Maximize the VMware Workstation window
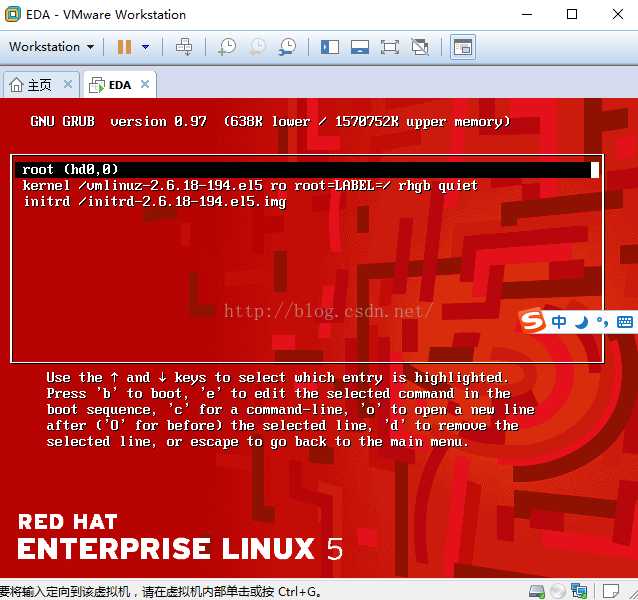Image resolution: width=638 pixels, height=600 pixels. (x=572, y=14)
